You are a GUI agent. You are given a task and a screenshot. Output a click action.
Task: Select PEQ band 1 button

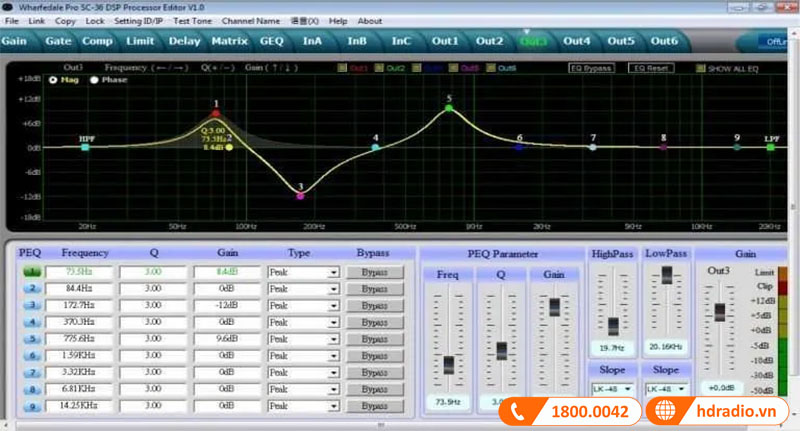click(x=31, y=272)
